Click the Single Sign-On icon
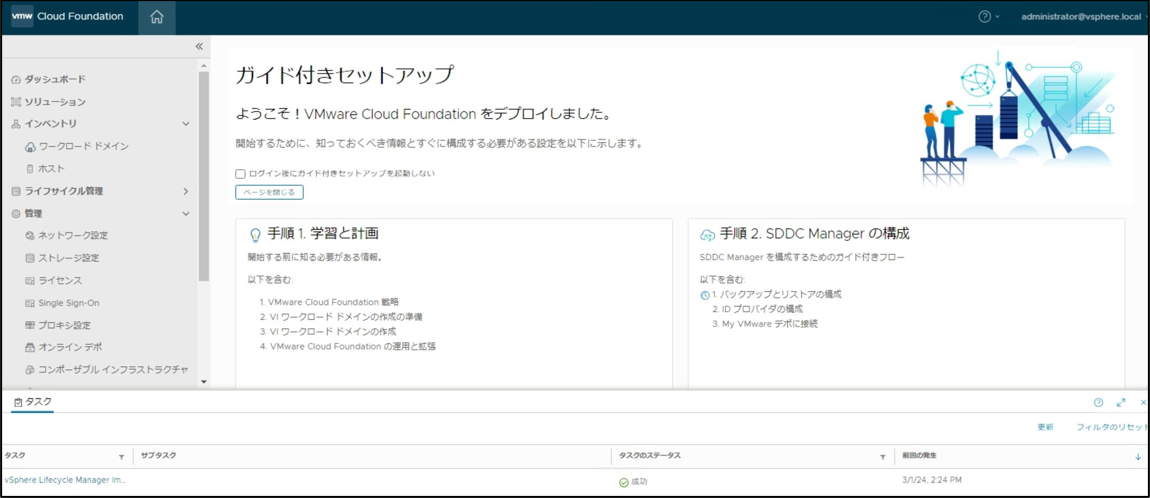 tap(30, 303)
